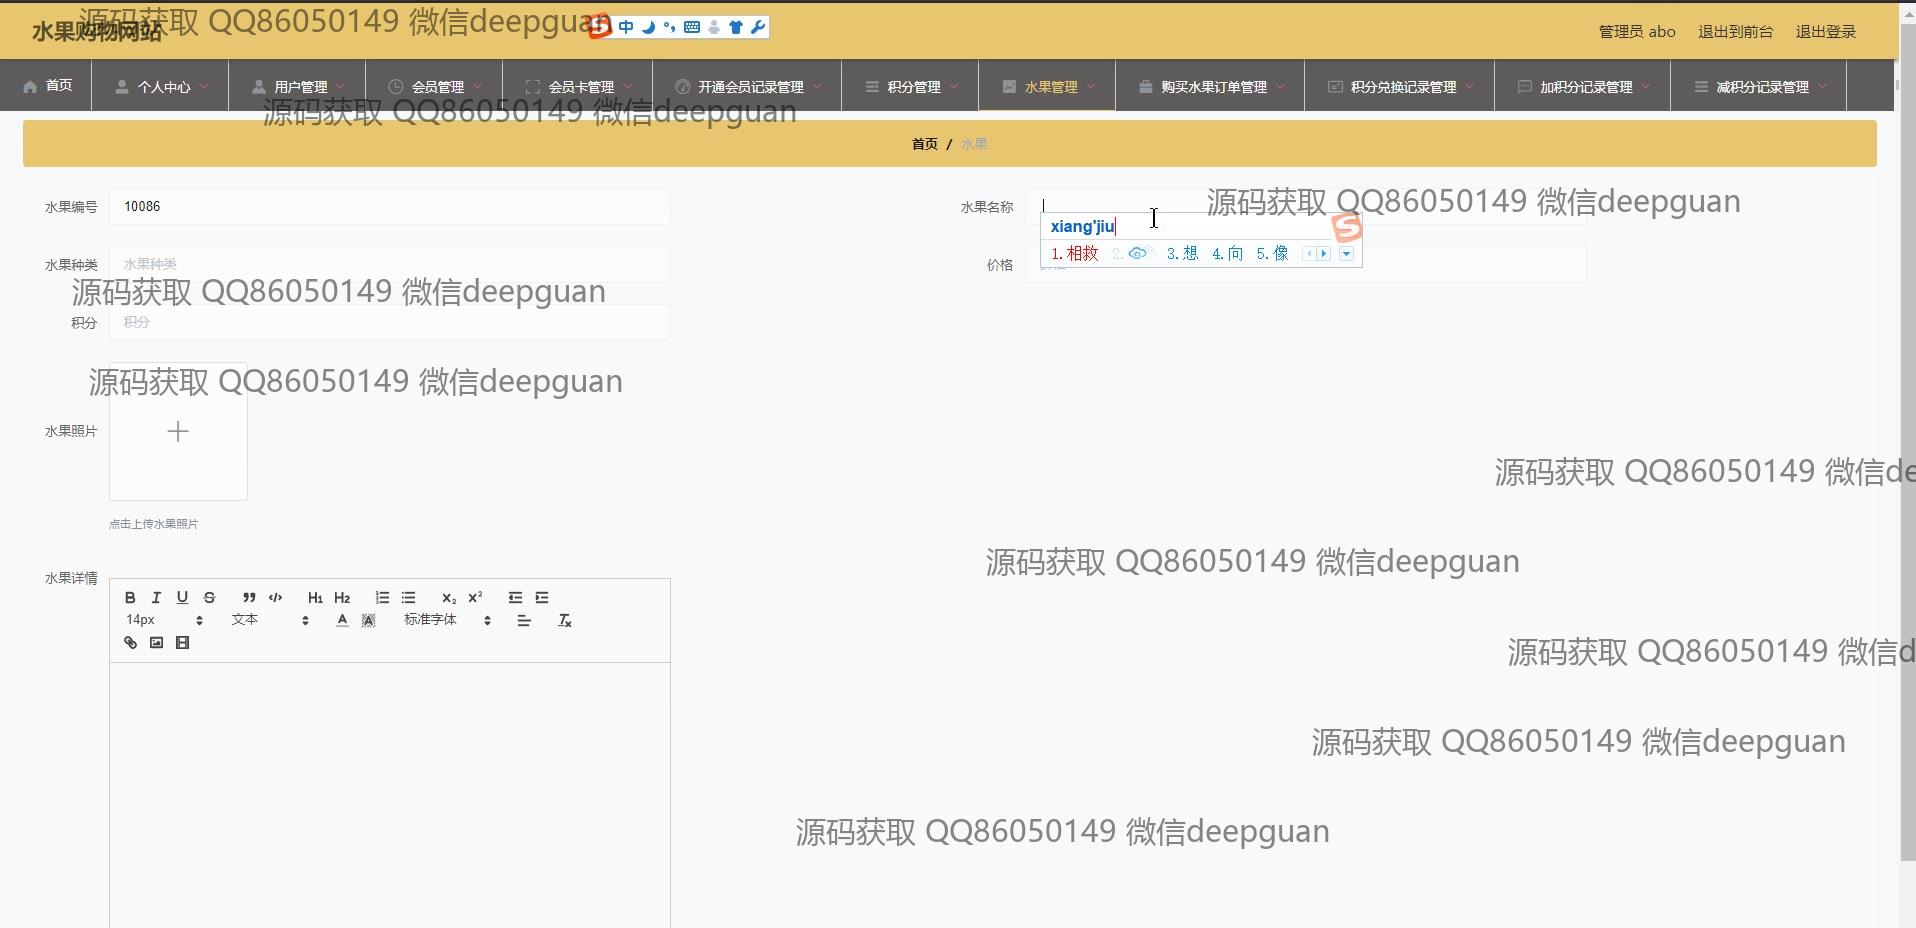Click the 退出到前台 link
Image resolution: width=1916 pixels, height=928 pixels.
(x=1735, y=32)
